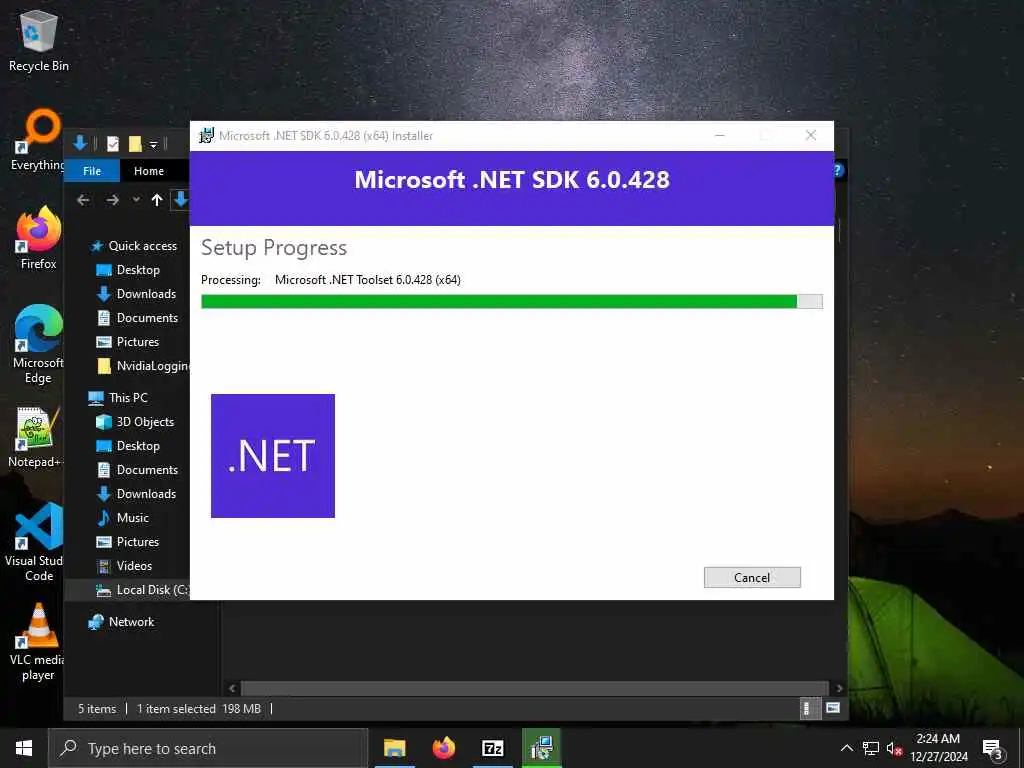Open recent locations dropdown in File Explorer
This screenshot has width=1024, height=768.
point(136,200)
